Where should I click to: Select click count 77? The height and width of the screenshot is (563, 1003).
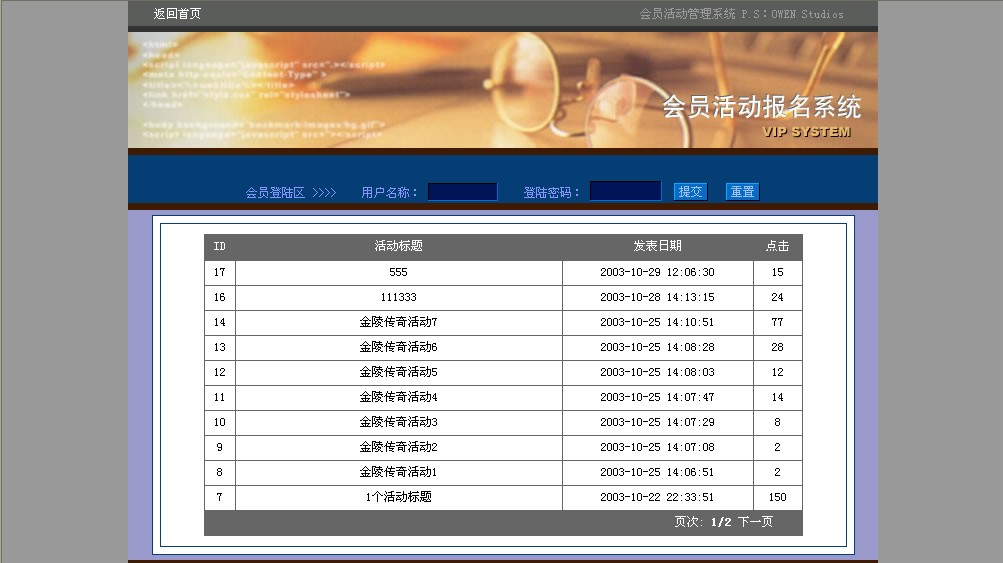[x=777, y=322]
